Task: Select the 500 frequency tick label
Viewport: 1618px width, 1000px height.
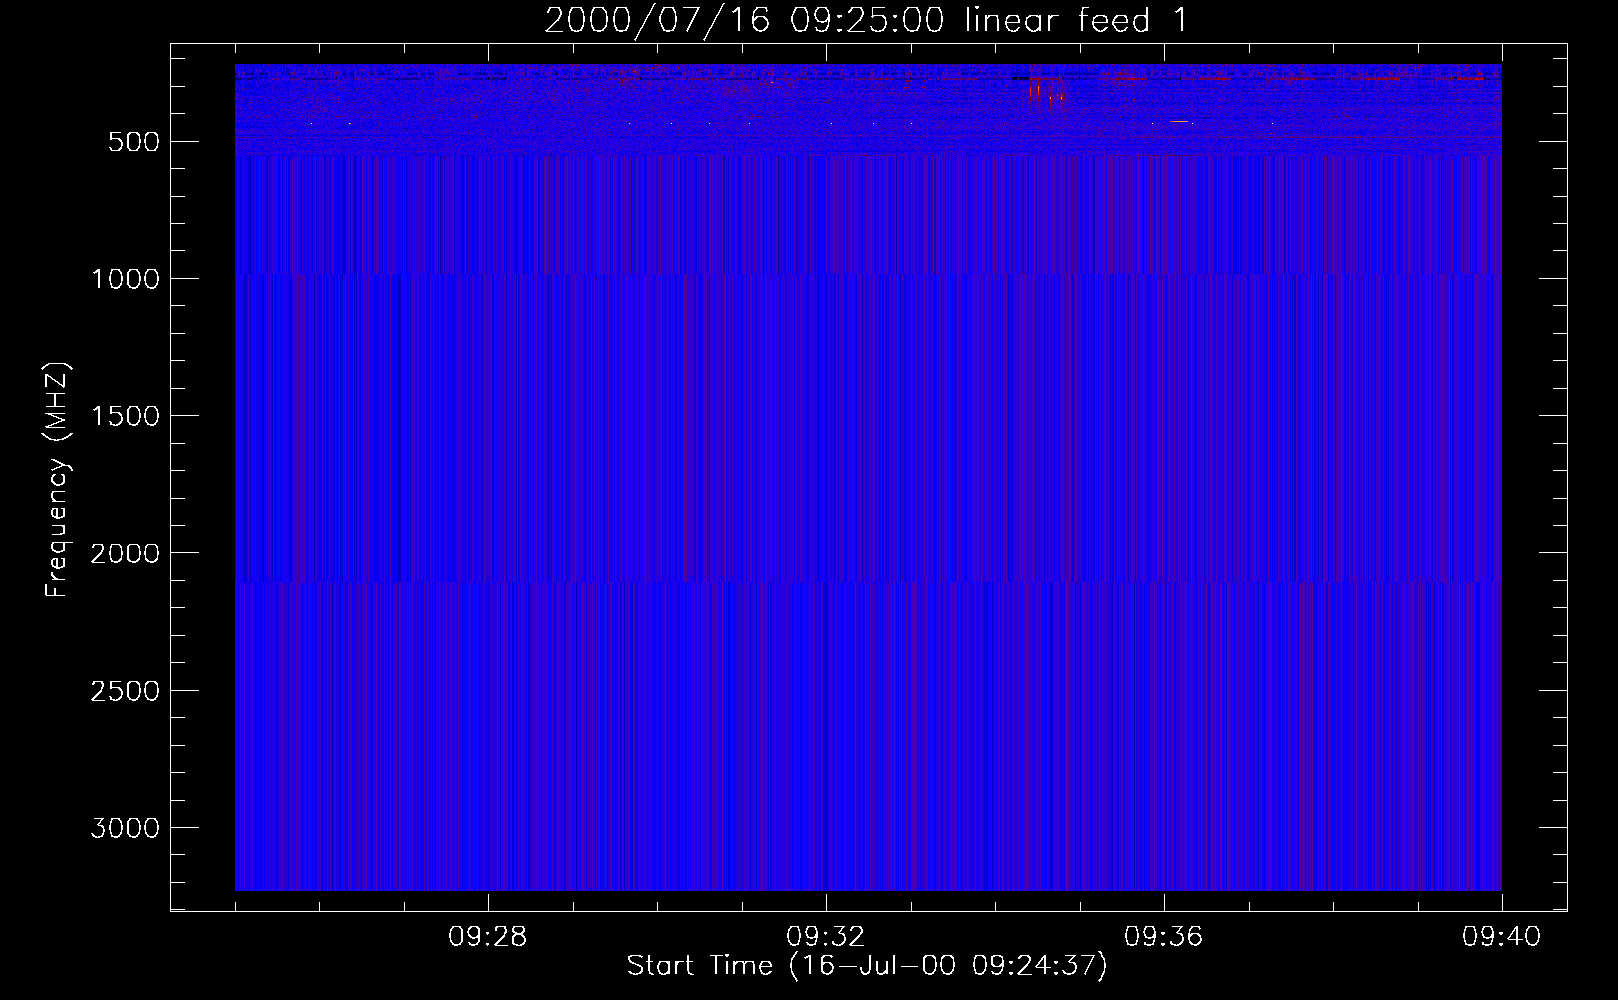Action: click(134, 142)
